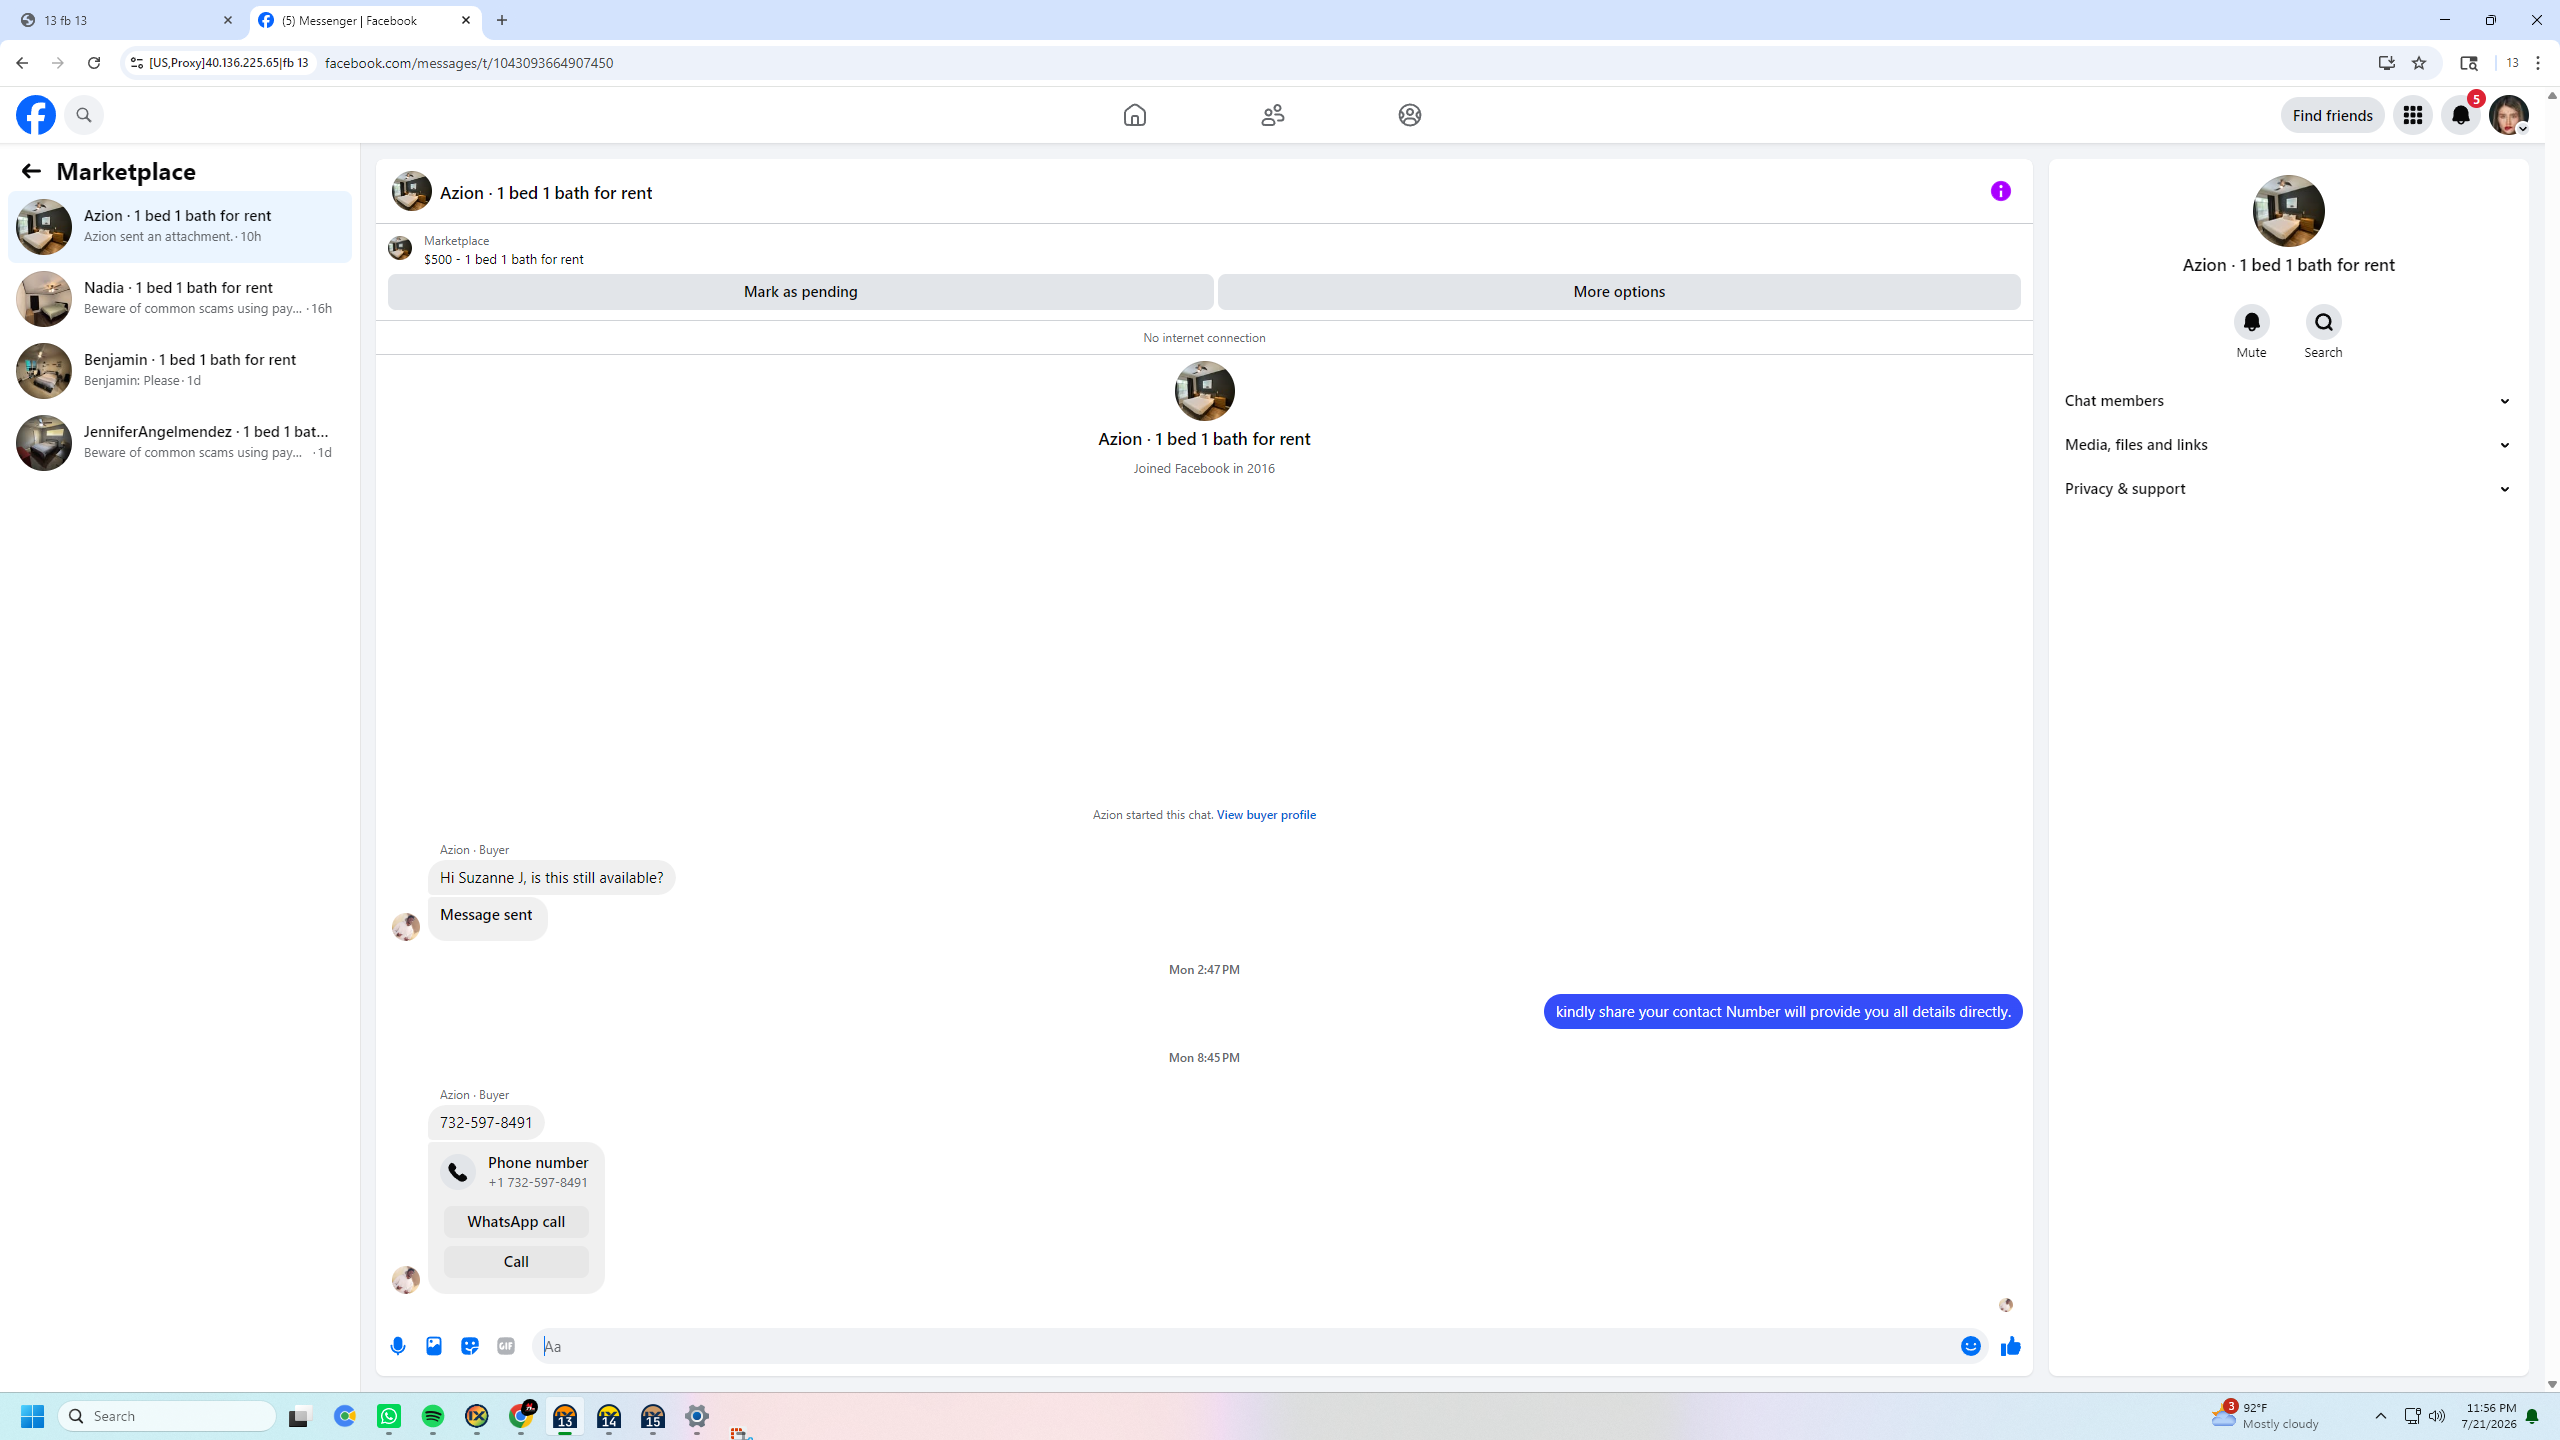Image resolution: width=2560 pixels, height=1440 pixels.
Task: Click the 'Hi Suzanne J, is this still available?' message
Action: coord(551,878)
